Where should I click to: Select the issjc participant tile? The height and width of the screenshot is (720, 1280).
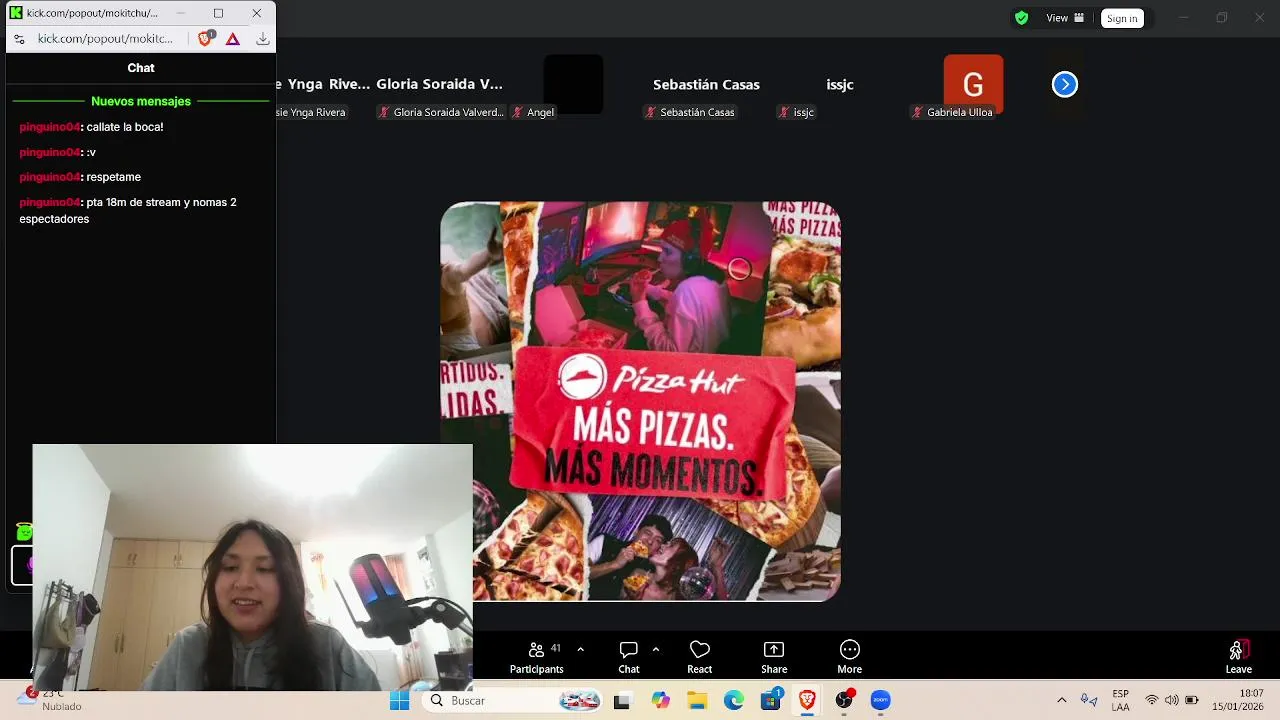click(840, 85)
